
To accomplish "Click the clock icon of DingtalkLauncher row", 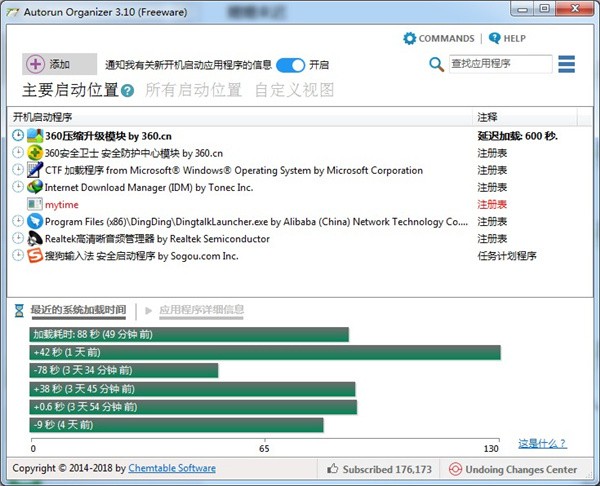I will 18,221.
